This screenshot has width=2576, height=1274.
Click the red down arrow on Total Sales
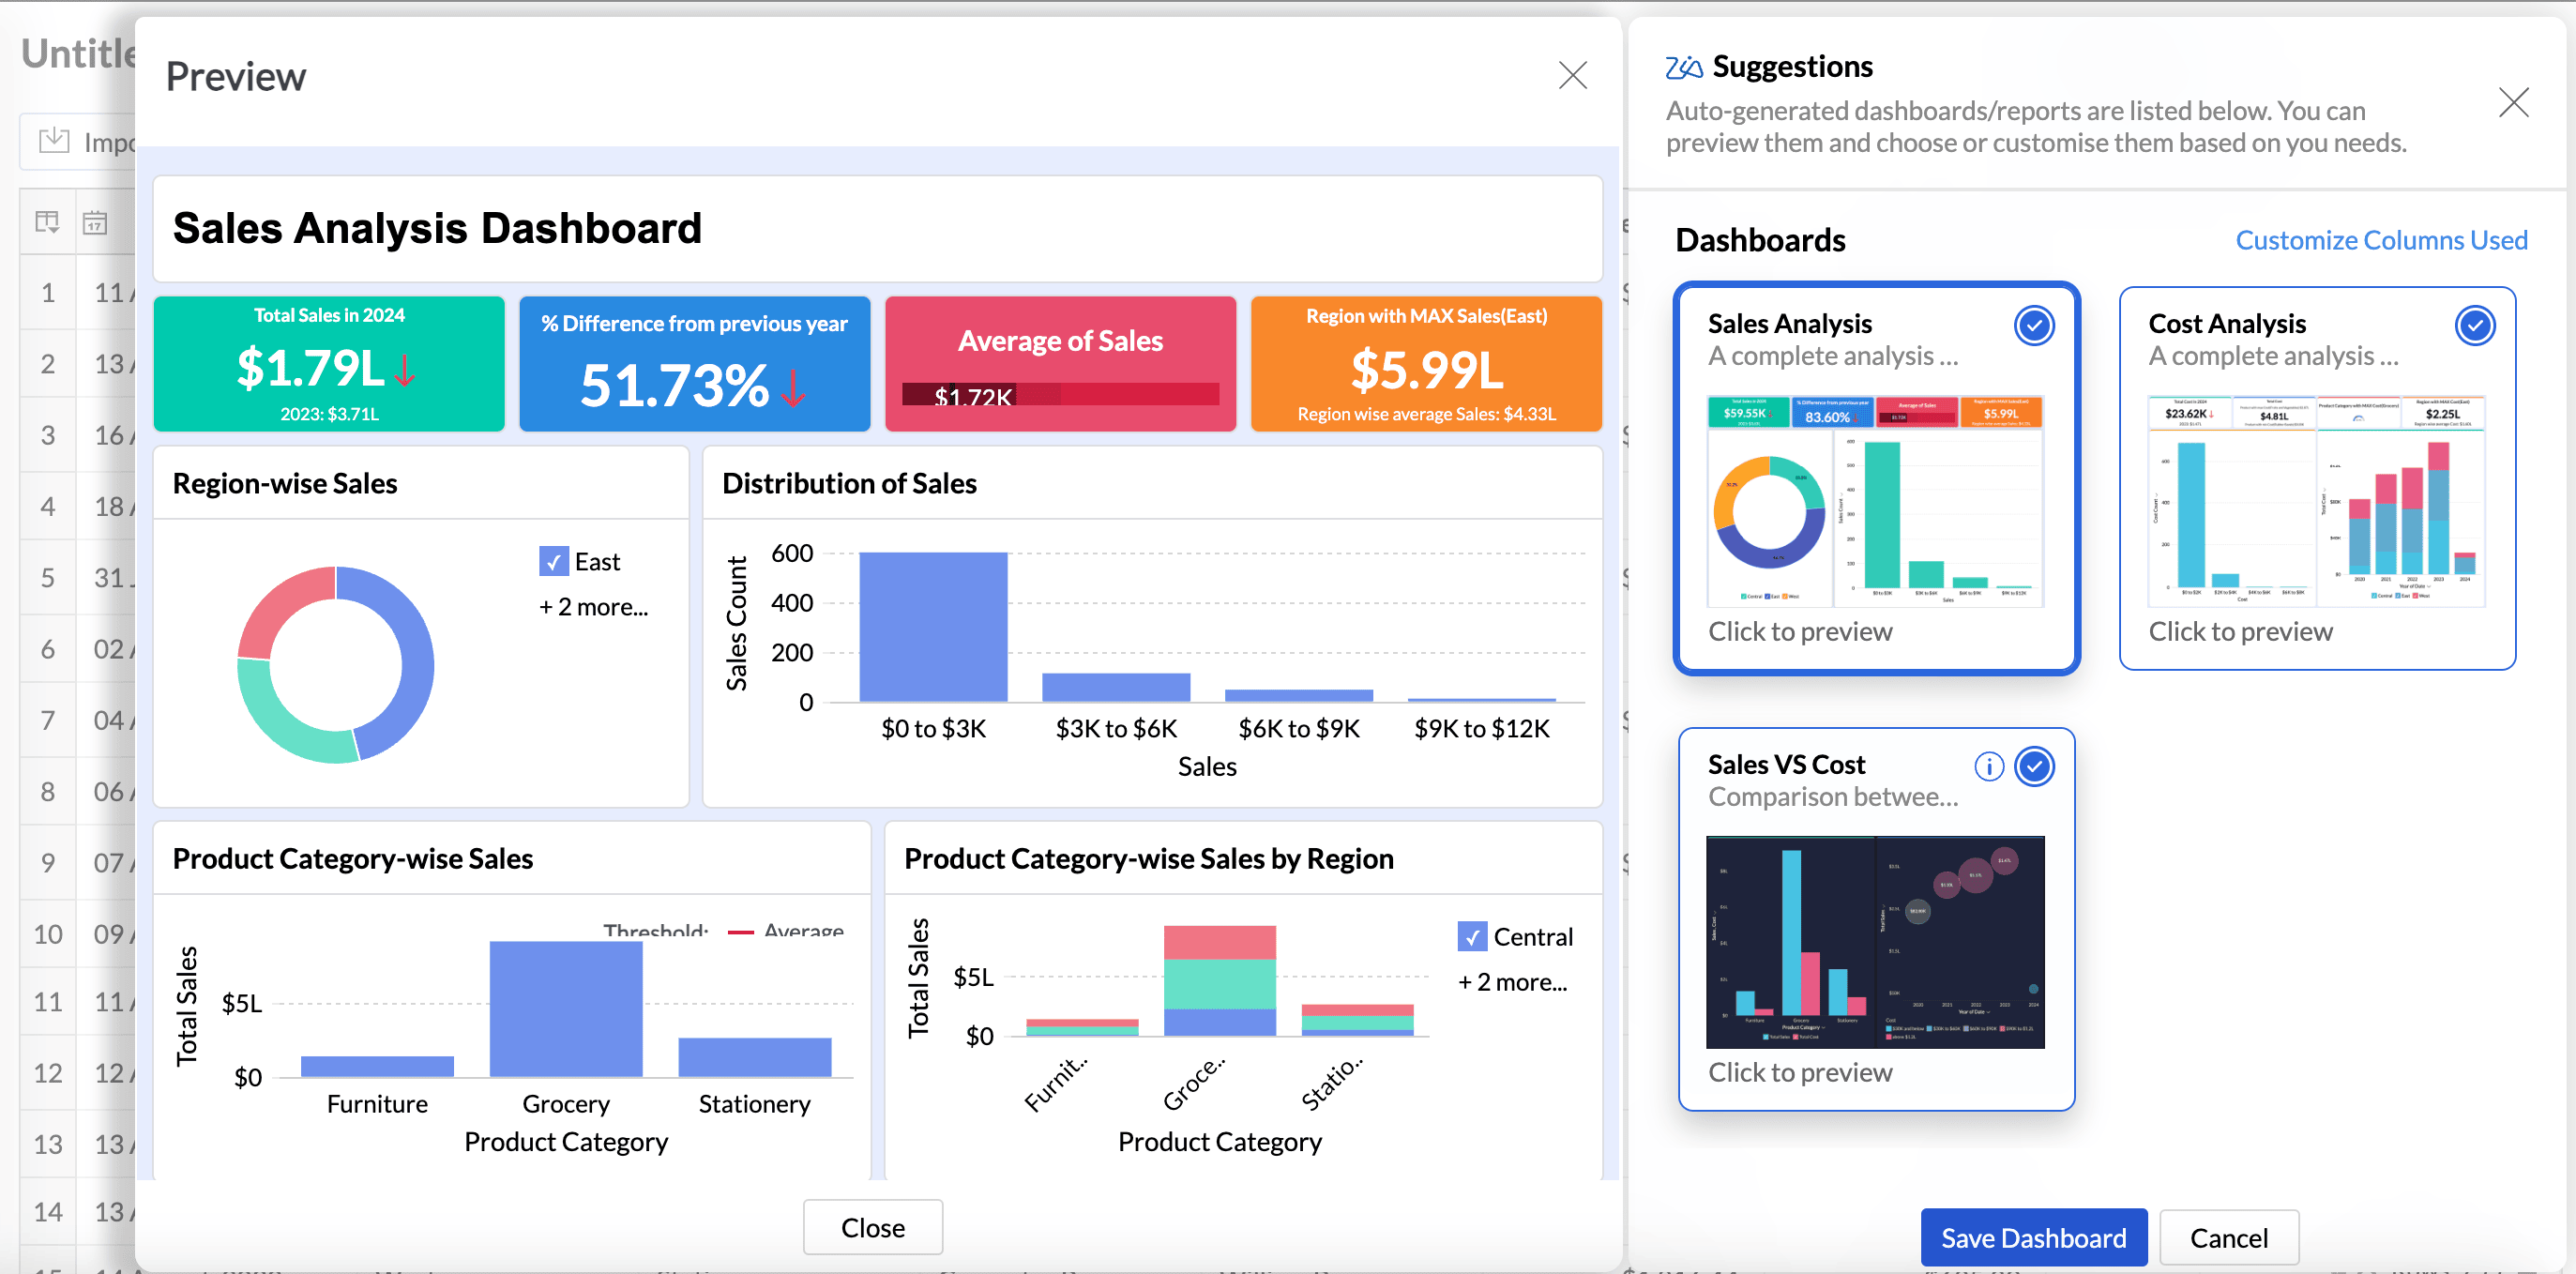click(x=405, y=370)
